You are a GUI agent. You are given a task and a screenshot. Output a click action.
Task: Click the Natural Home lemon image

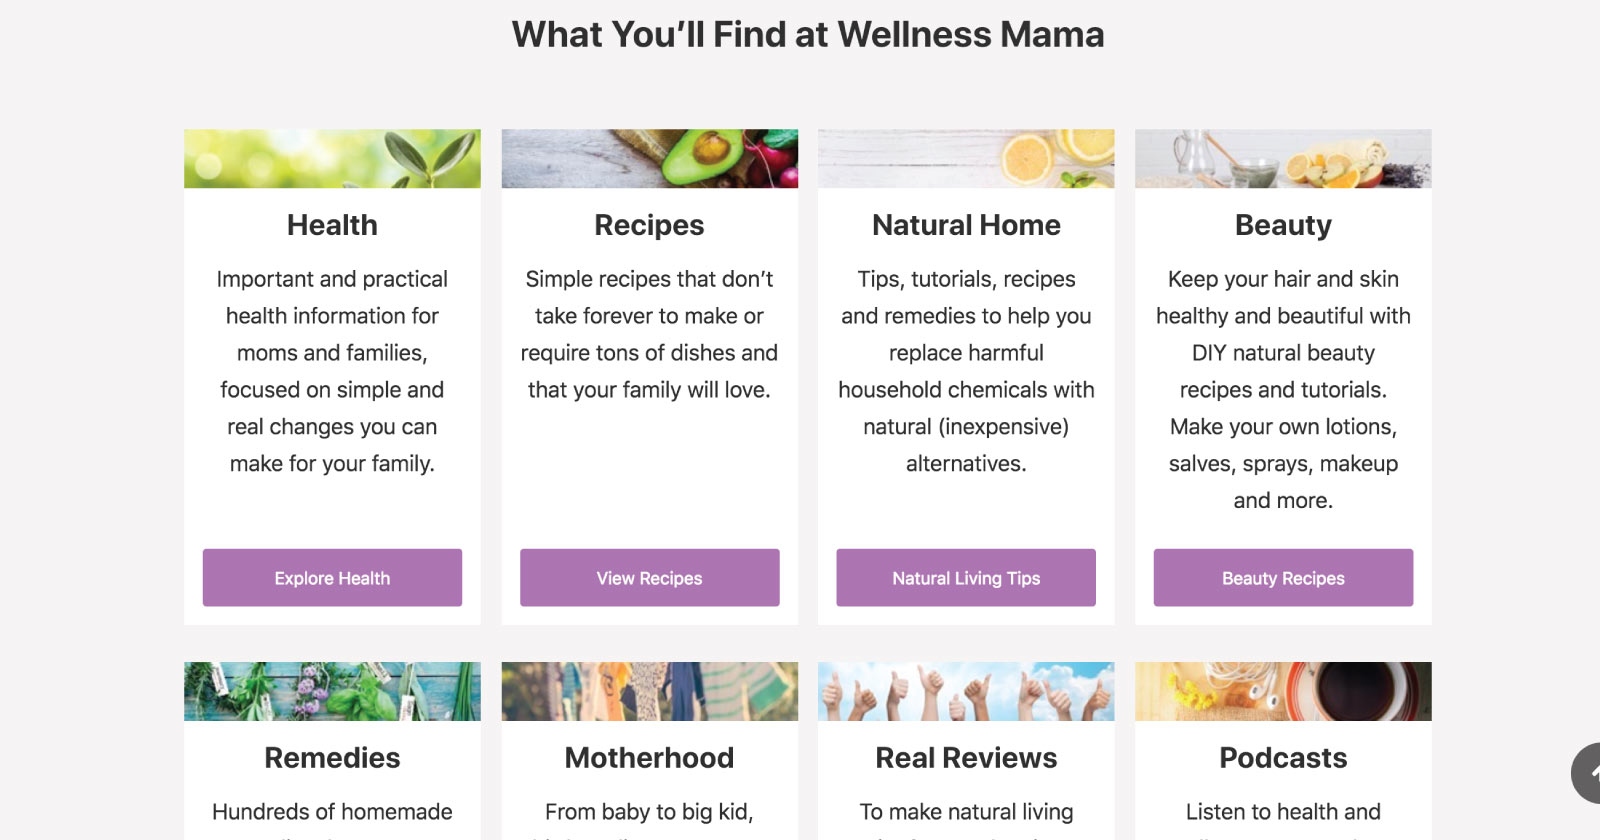pyautogui.click(x=966, y=158)
